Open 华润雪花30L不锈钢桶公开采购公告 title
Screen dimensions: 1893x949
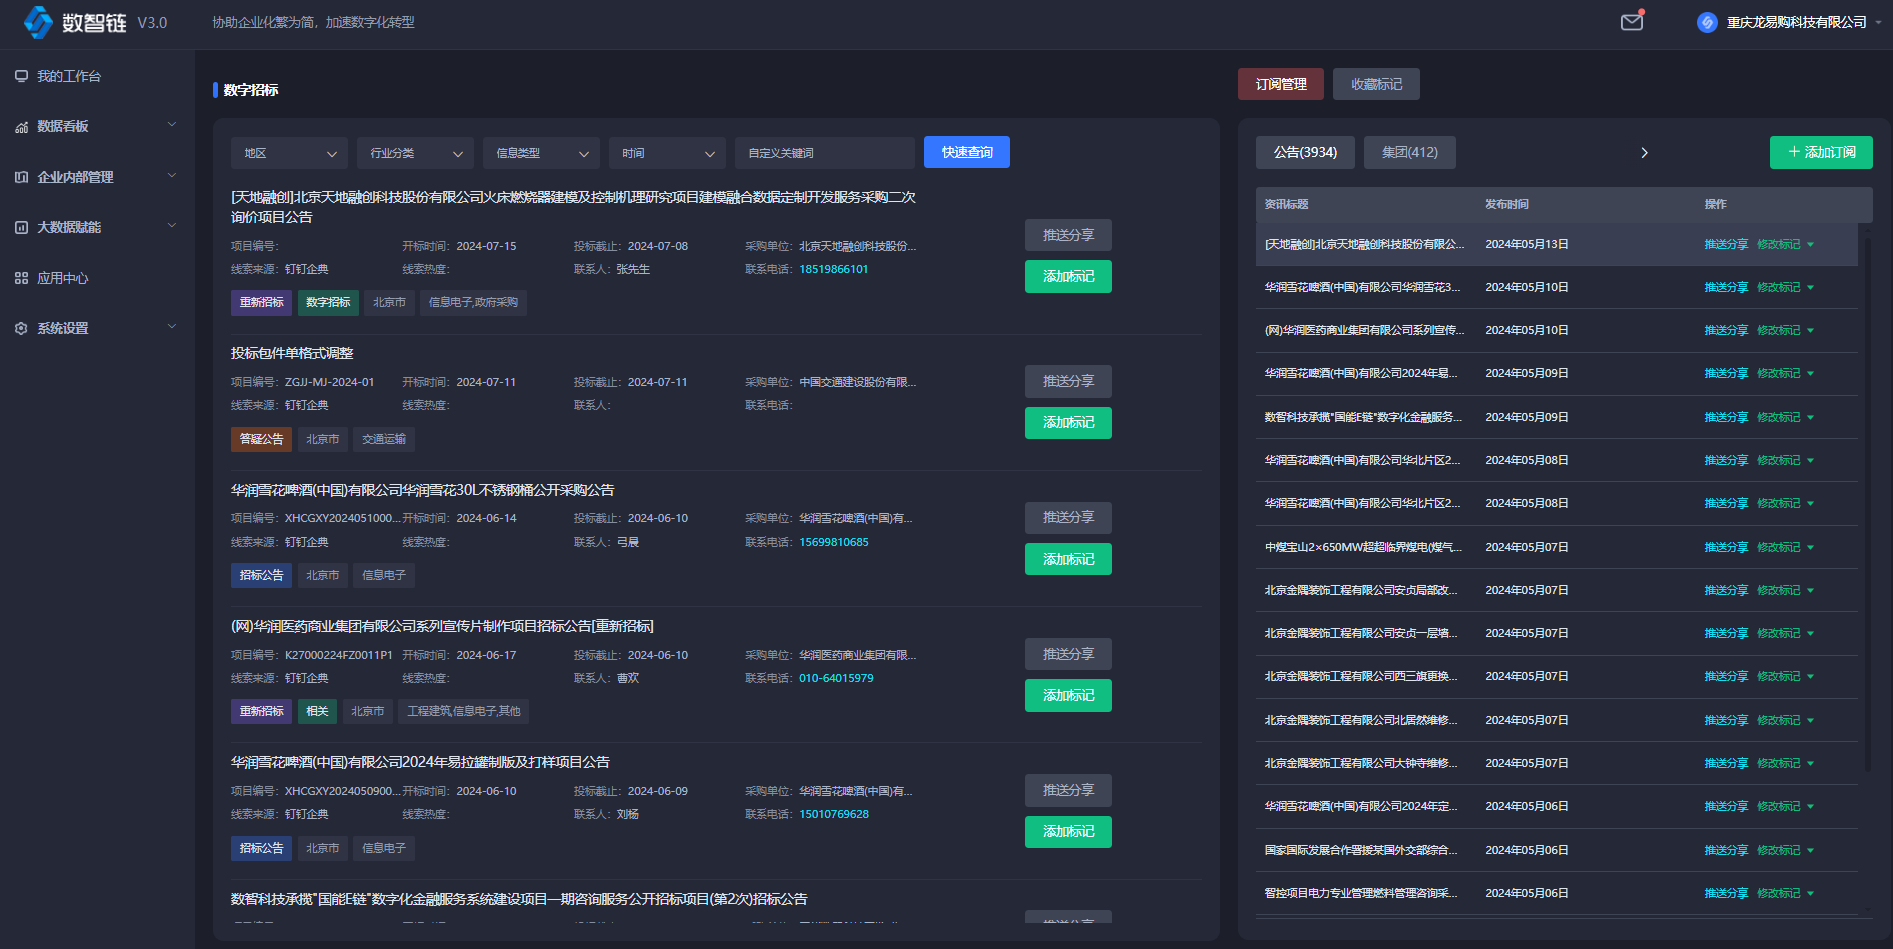pos(422,490)
